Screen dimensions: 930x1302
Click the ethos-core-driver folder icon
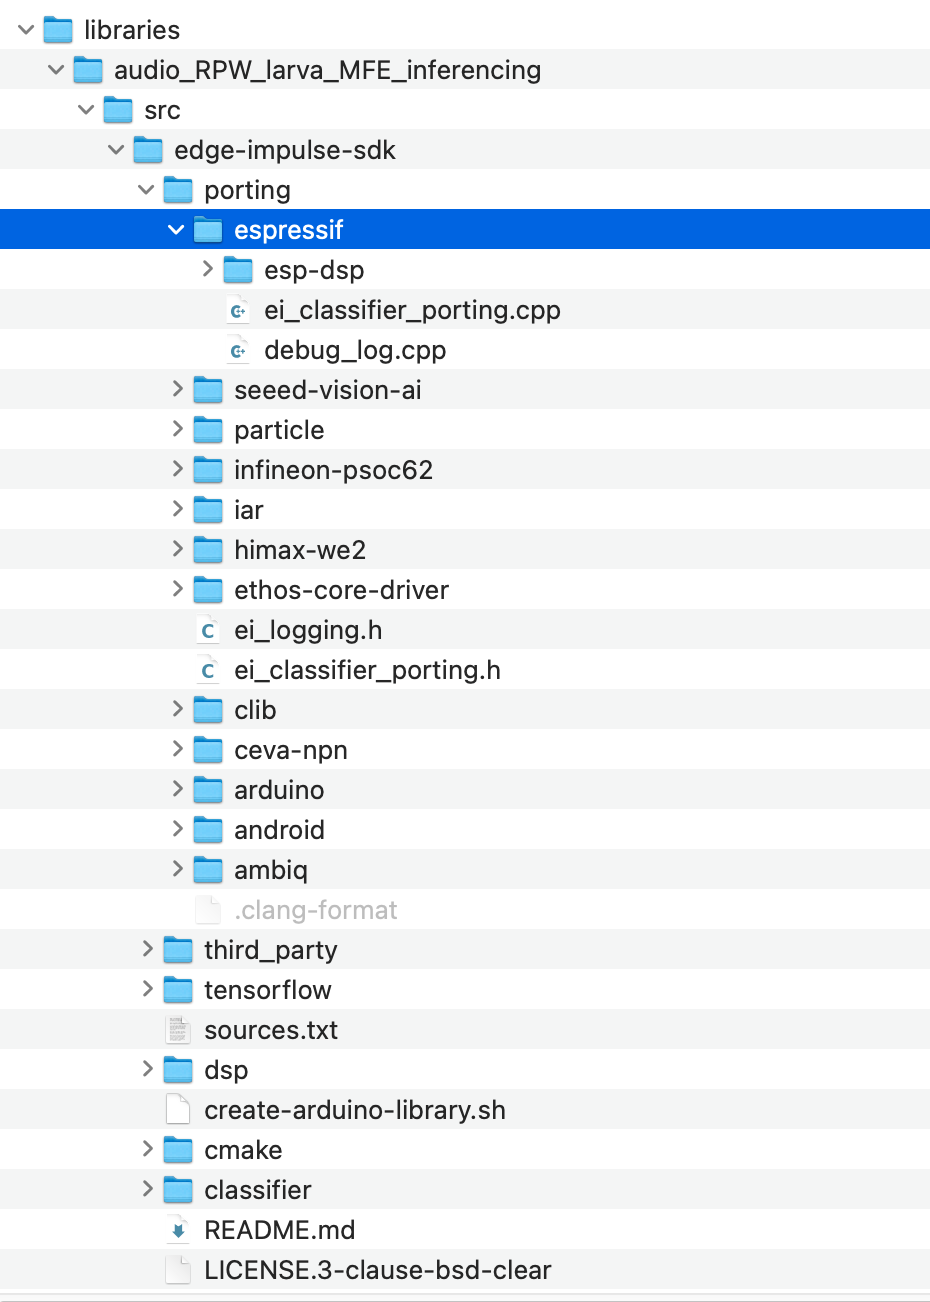point(208,590)
